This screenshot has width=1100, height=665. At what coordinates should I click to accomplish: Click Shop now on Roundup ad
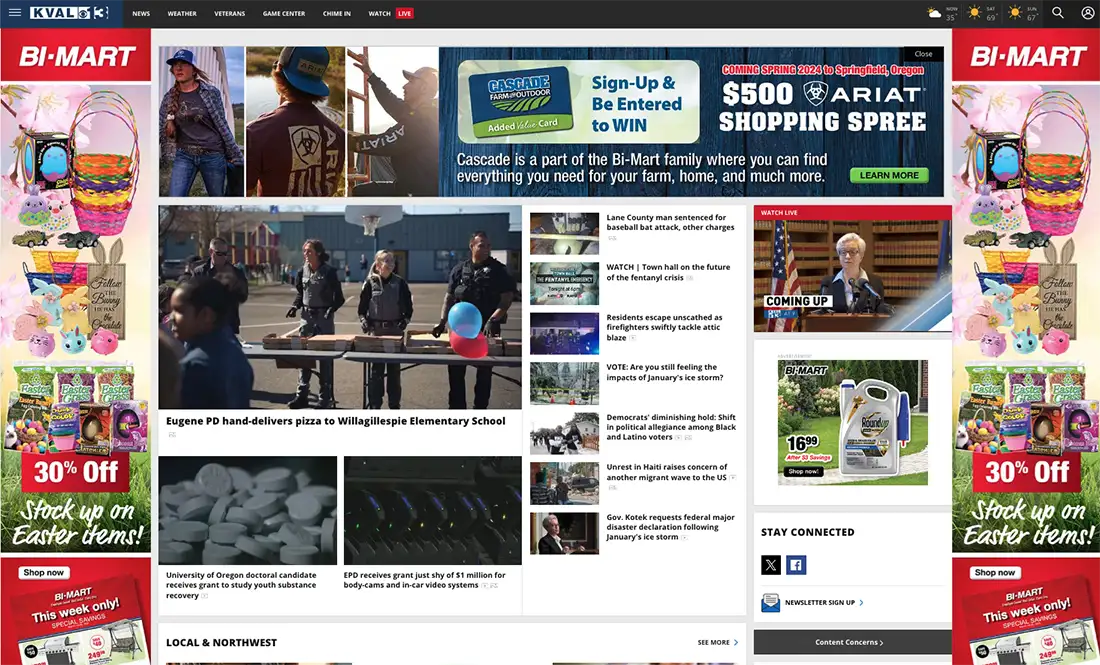click(x=803, y=471)
